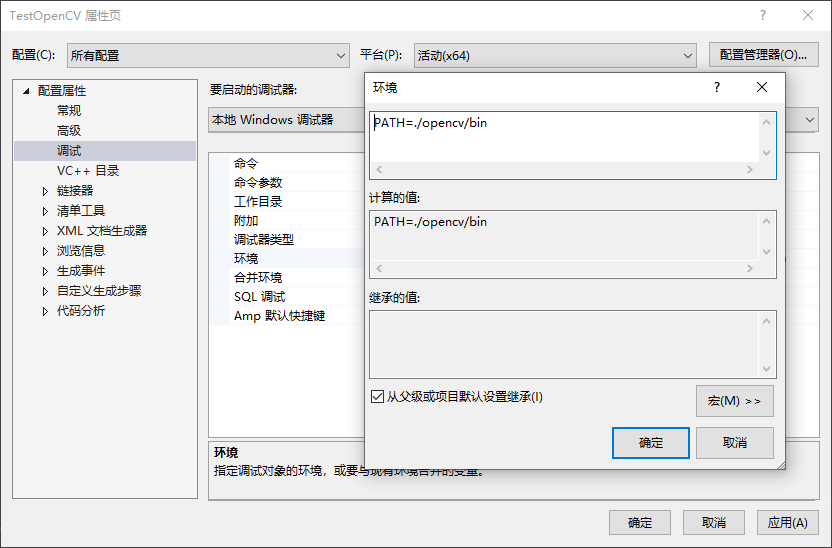Image resolution: width=832 pixels, height=548 pixels.
Task: Click 应用(A) in the property pages window
Action: (787, 523)
